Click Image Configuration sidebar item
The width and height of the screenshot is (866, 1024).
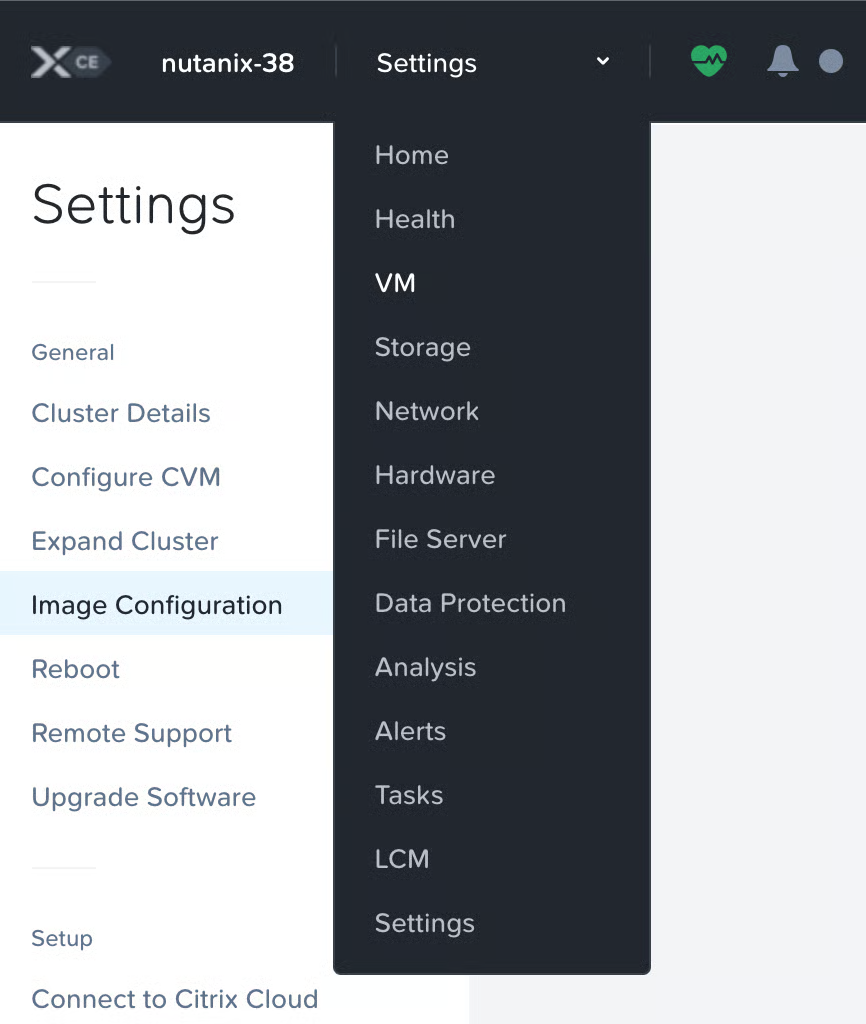(156, 605)
